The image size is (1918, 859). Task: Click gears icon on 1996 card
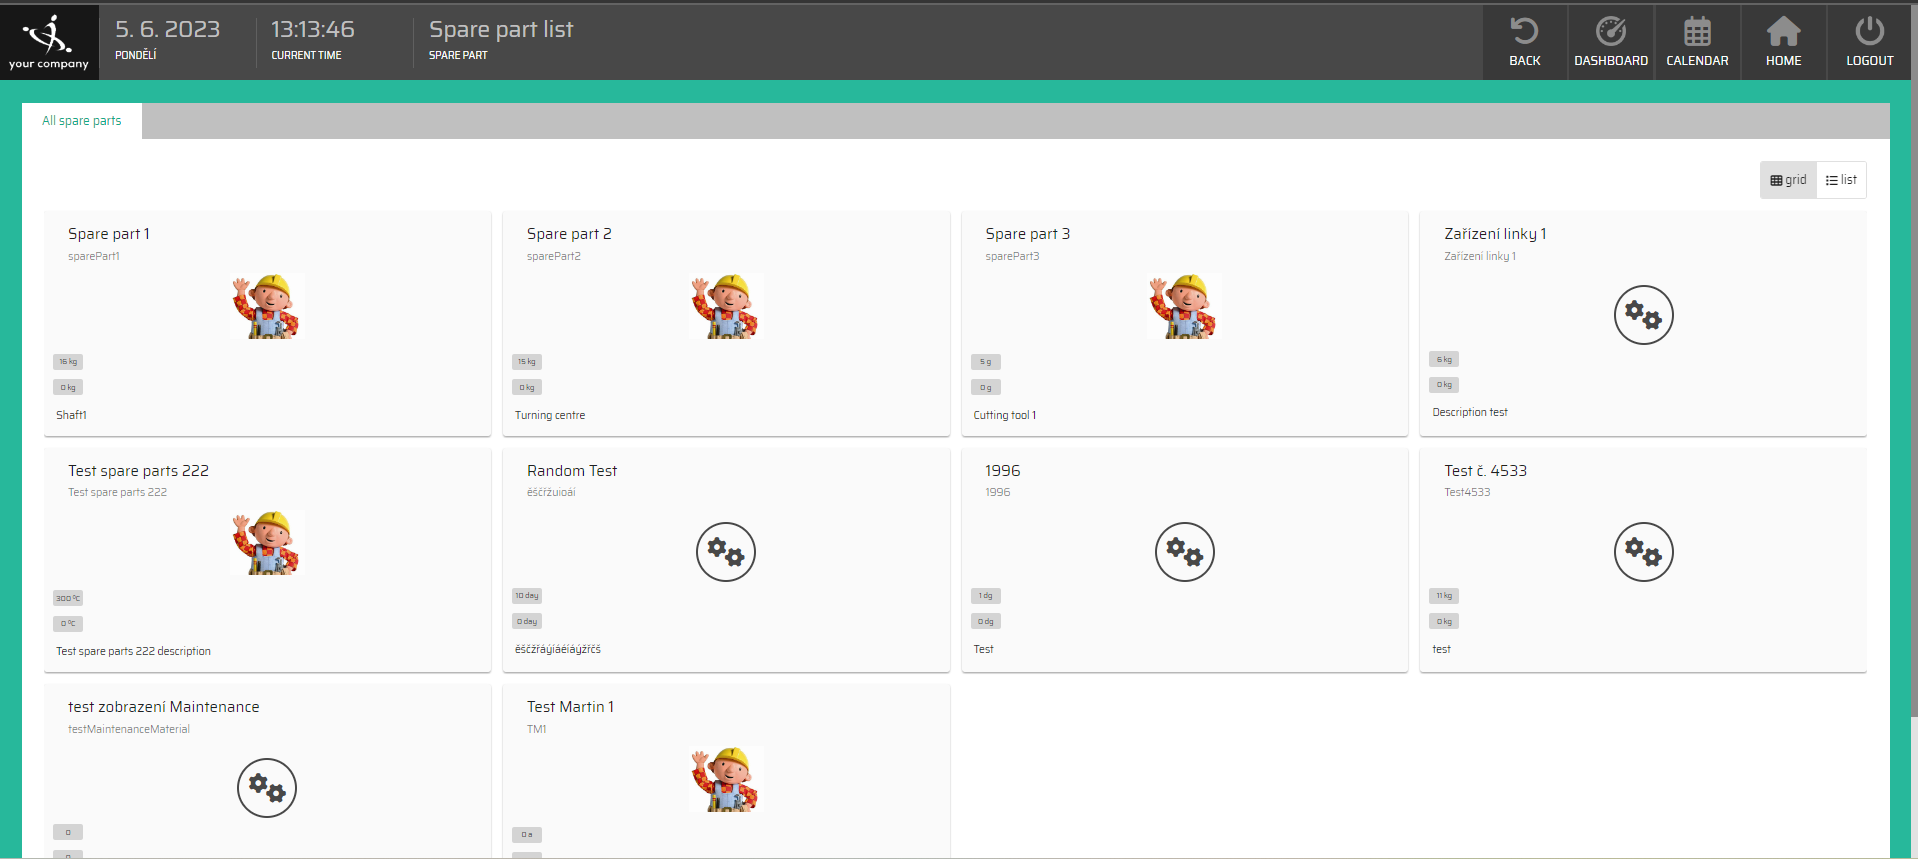click(x=1184, y=552)
